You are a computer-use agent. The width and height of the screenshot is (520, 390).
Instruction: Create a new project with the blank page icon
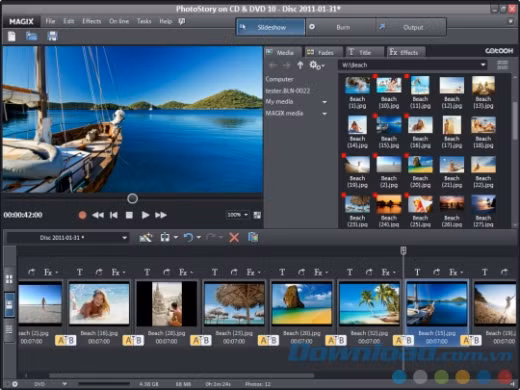click(12, 36)
